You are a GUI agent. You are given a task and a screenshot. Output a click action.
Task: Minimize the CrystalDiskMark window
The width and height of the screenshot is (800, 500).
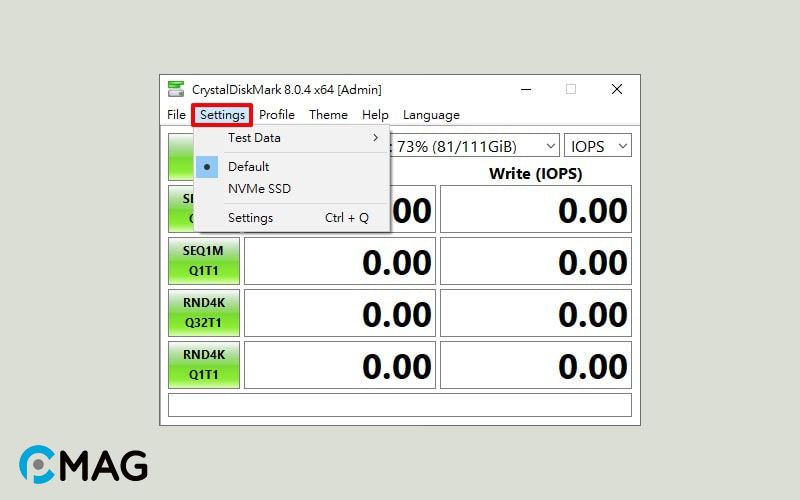pos(525,90)
